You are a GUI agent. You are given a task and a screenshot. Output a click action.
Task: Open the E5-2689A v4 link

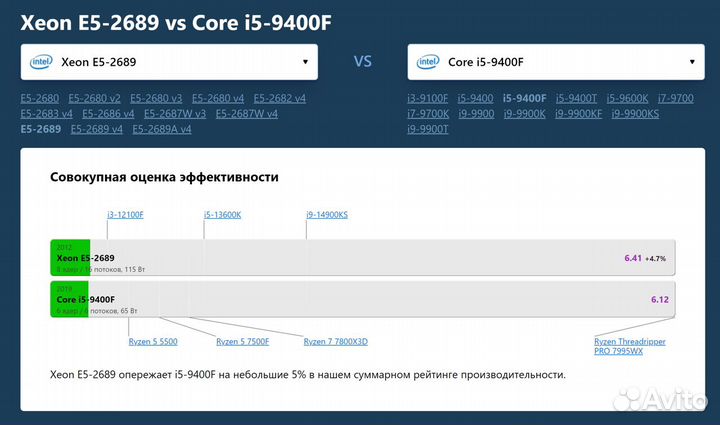pyautogui.click(x=162, y=129)
